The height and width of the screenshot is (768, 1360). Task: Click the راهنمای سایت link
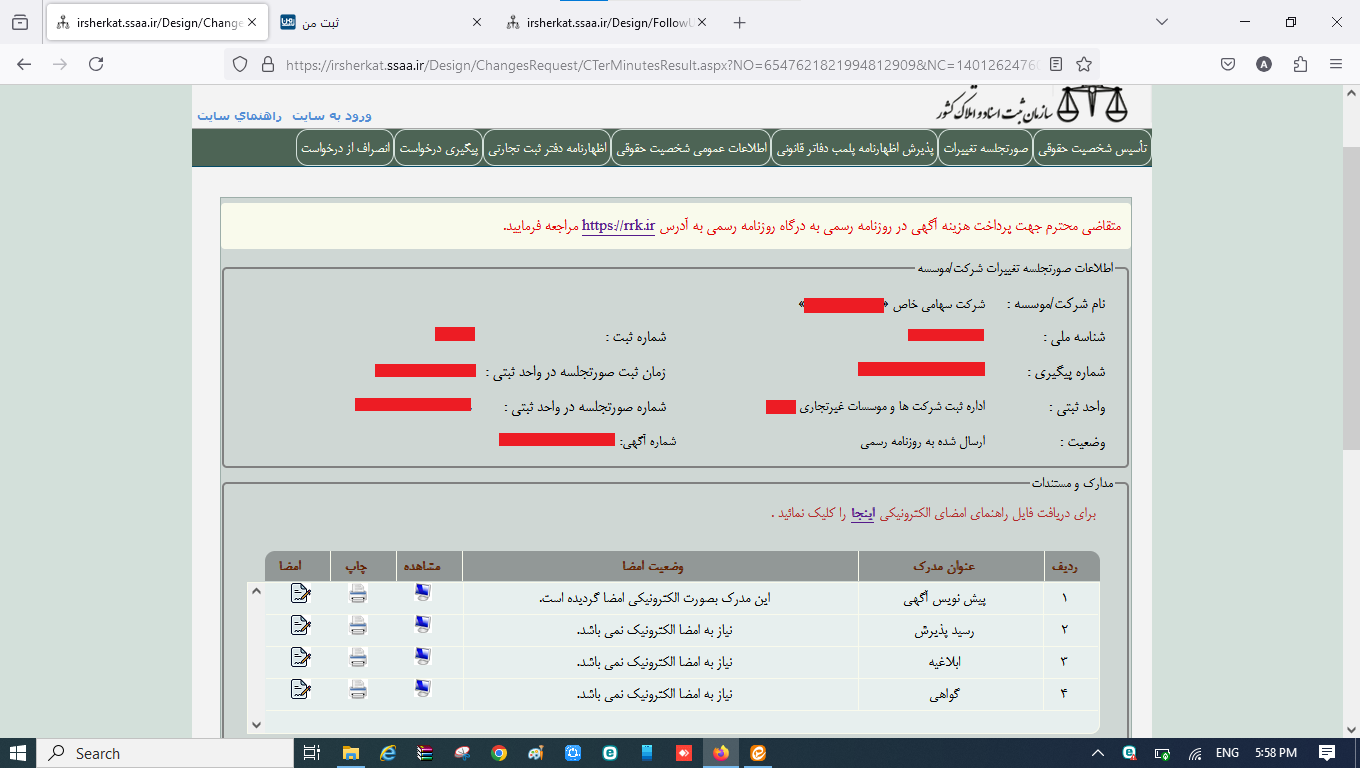240,115
